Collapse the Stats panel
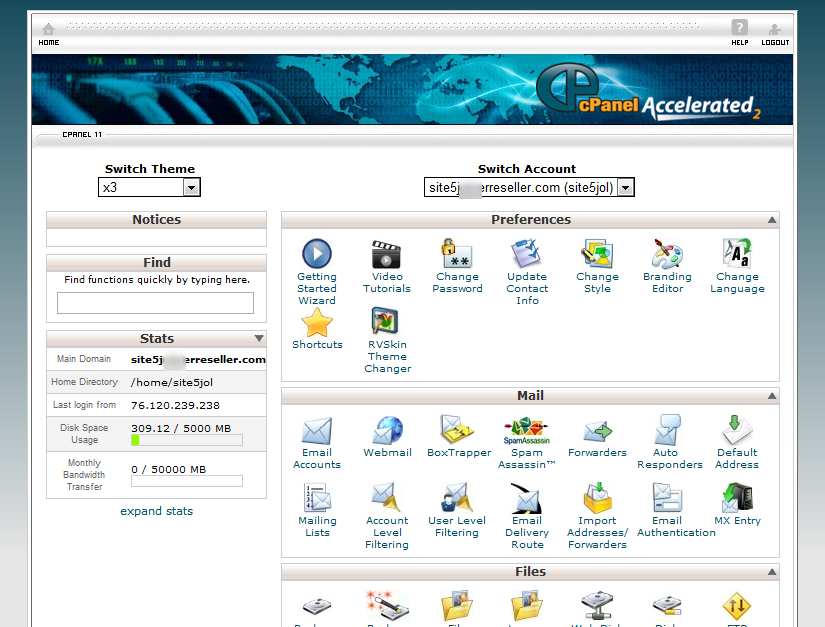This screenshot has width=825, height=627. (x=259, y=338)
